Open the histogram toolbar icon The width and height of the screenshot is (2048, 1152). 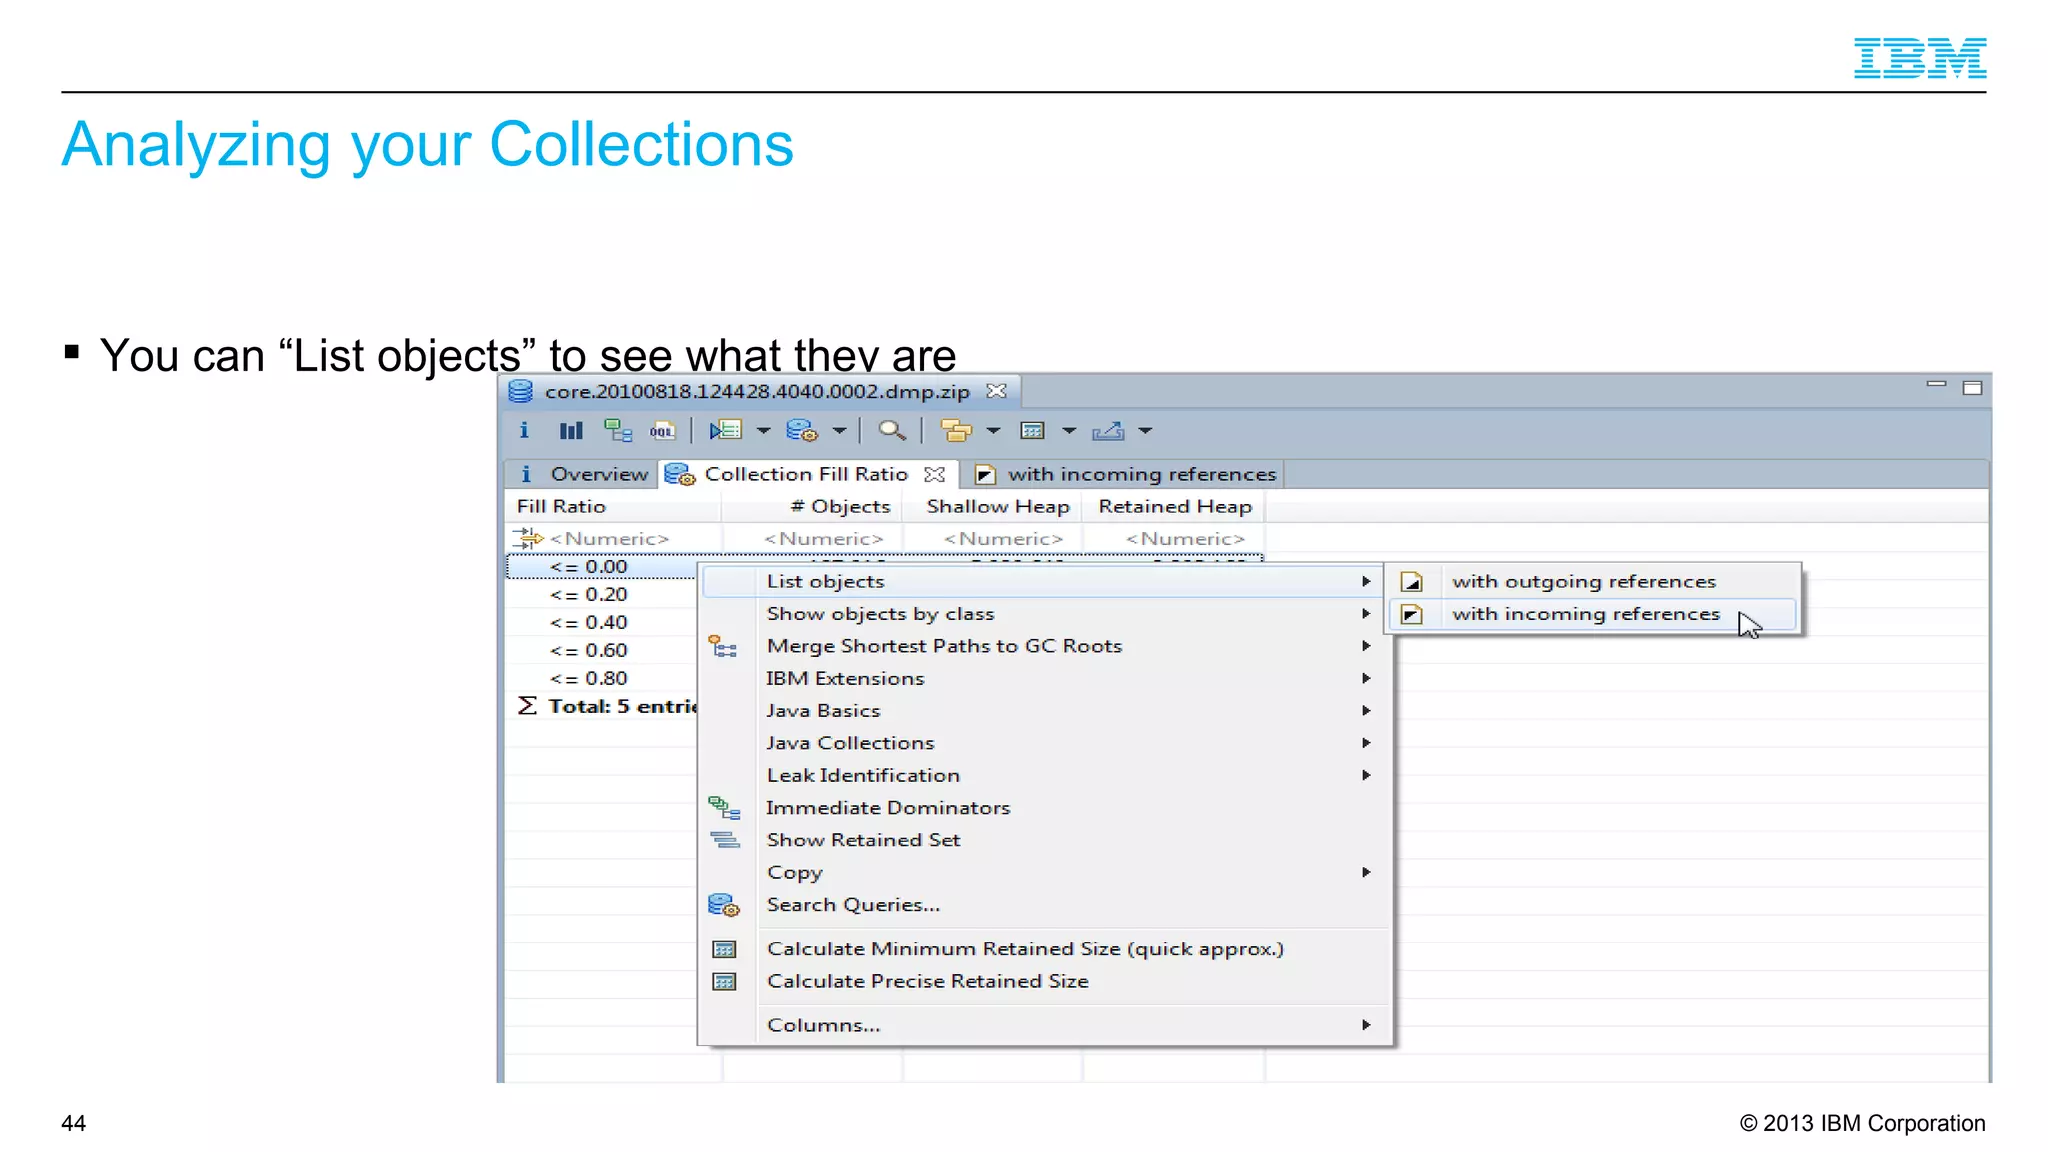pyautogui.click(x=571, y=431)
